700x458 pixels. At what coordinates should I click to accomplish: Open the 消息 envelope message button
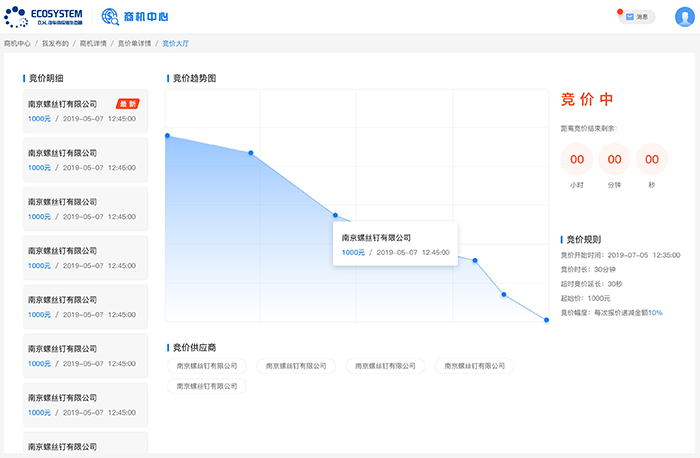click(637, 17)
